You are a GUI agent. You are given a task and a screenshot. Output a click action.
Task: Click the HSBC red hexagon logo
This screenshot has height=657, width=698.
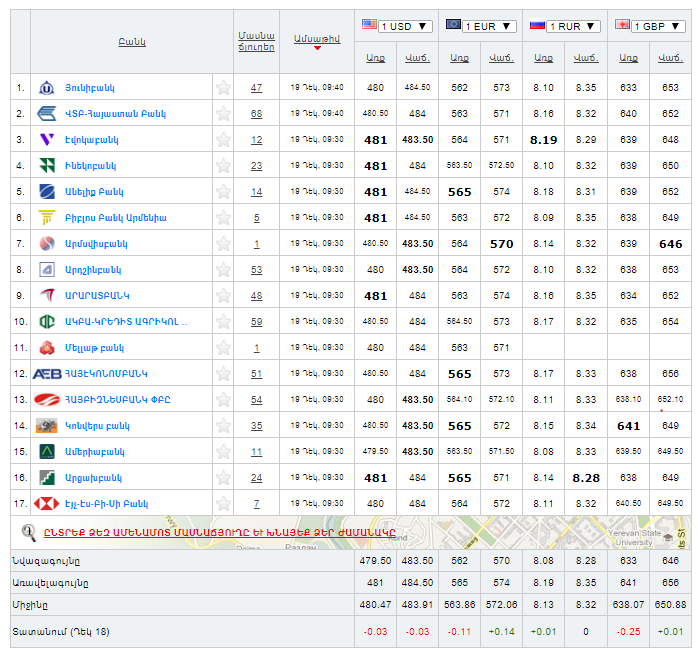pos(47,504)
